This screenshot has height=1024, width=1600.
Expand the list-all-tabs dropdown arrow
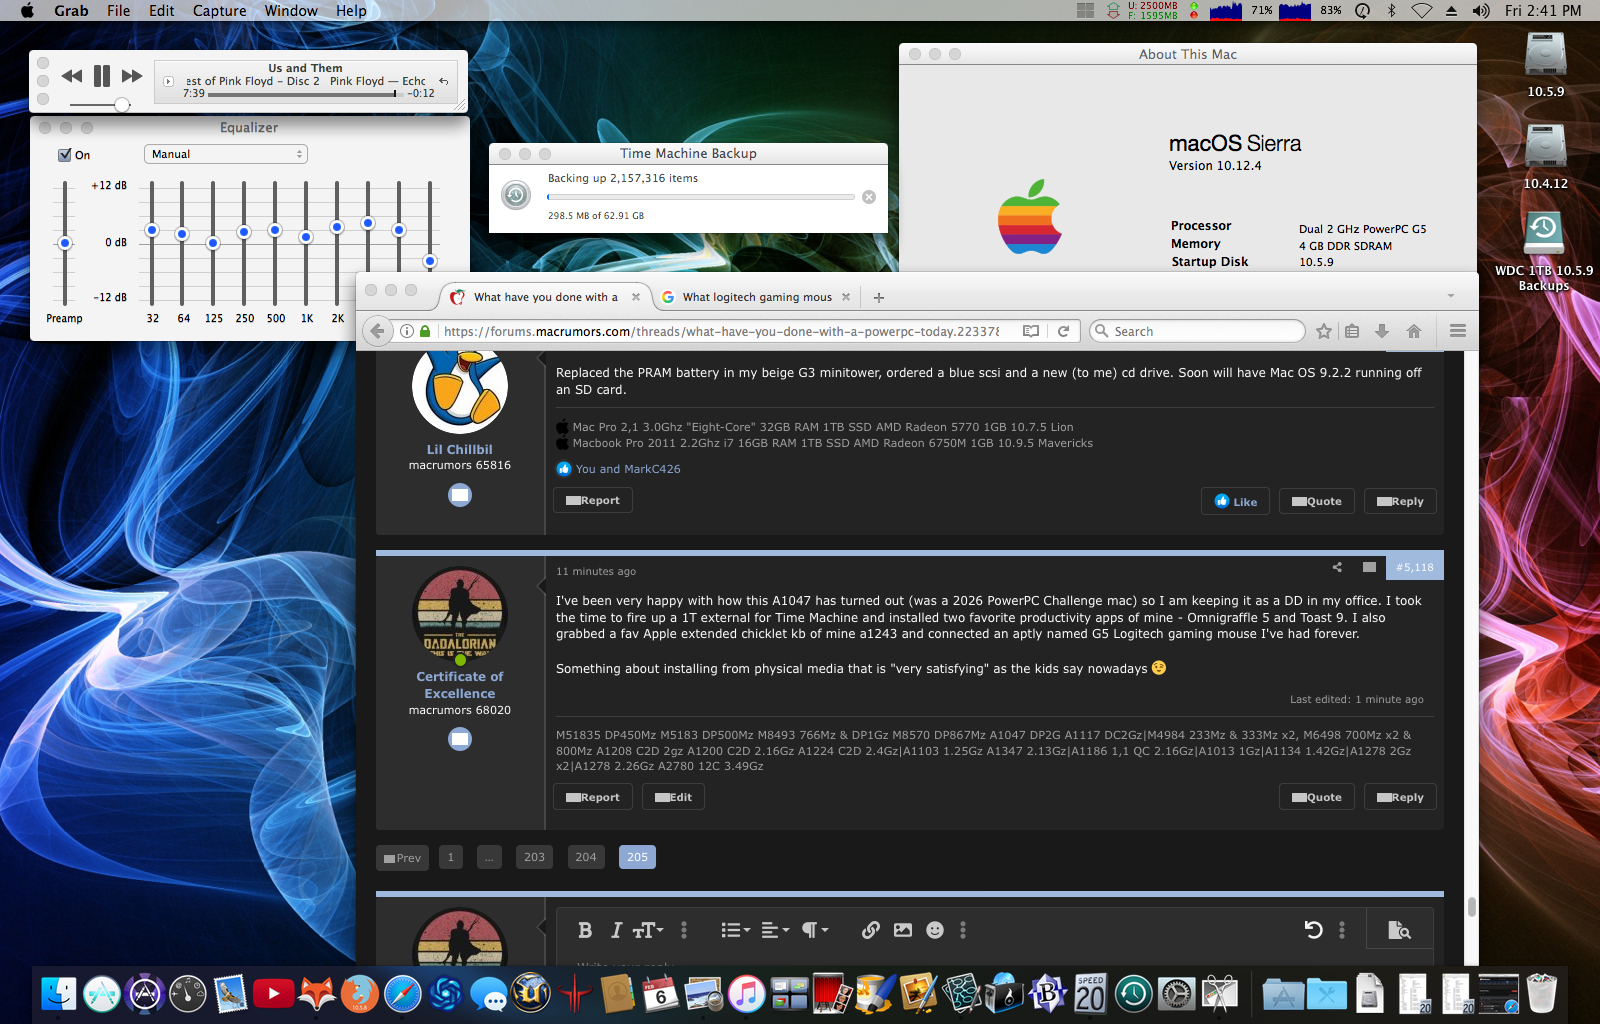coord(1451,296)
